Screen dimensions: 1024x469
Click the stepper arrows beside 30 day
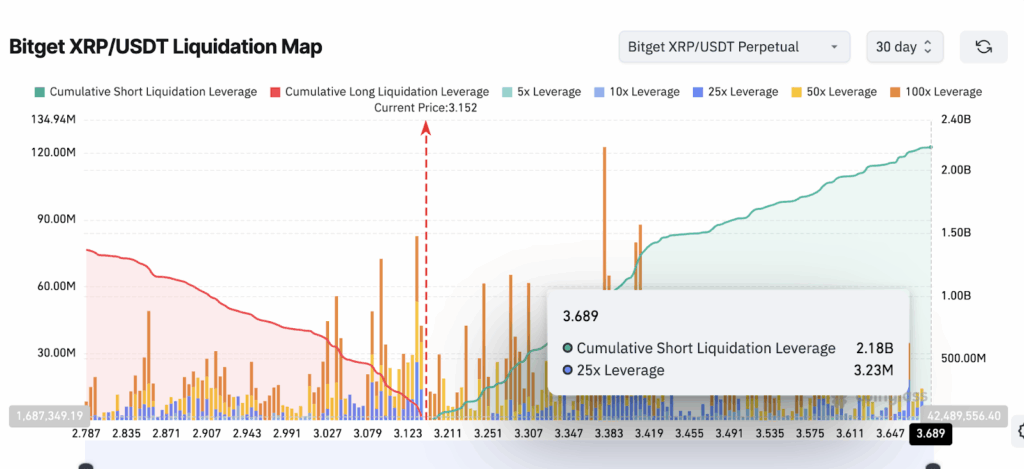coord(927,47)
